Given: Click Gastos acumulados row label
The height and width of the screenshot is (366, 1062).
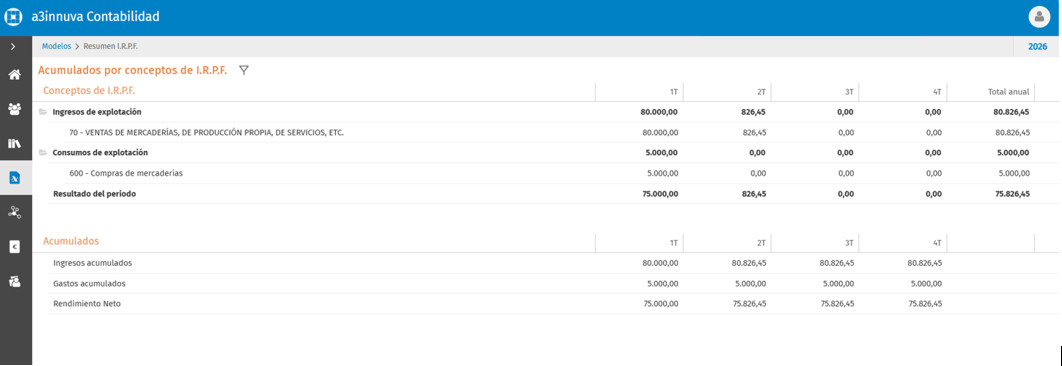Looking at the screenshot, I should 89,283.
